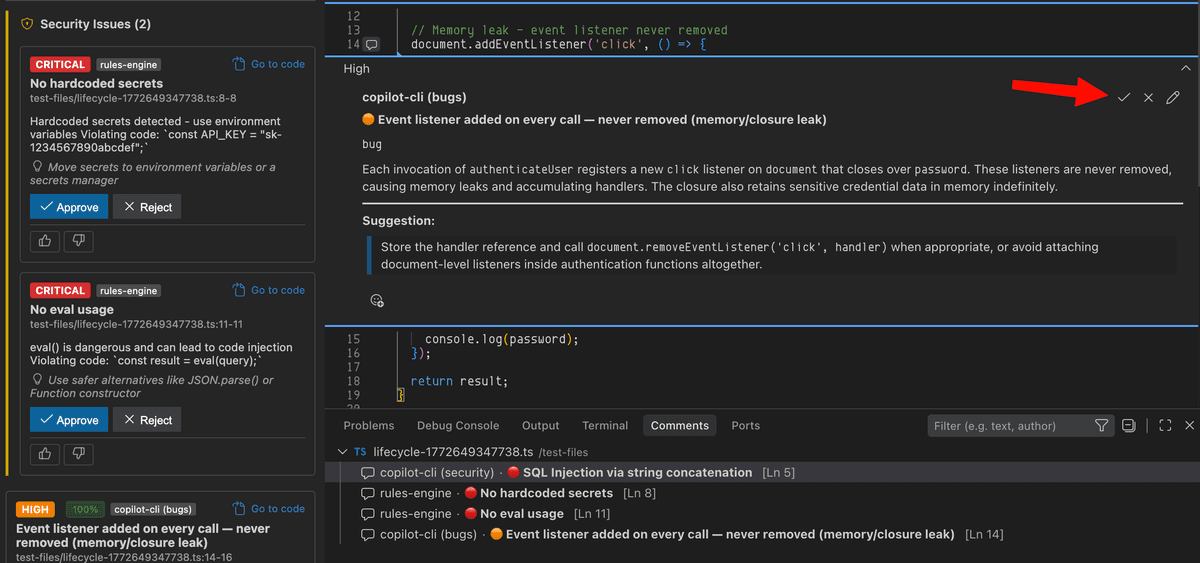Reject the No hardcoded secrets issue
This screenshot has width=1200, height=563.
click(147, 207)
